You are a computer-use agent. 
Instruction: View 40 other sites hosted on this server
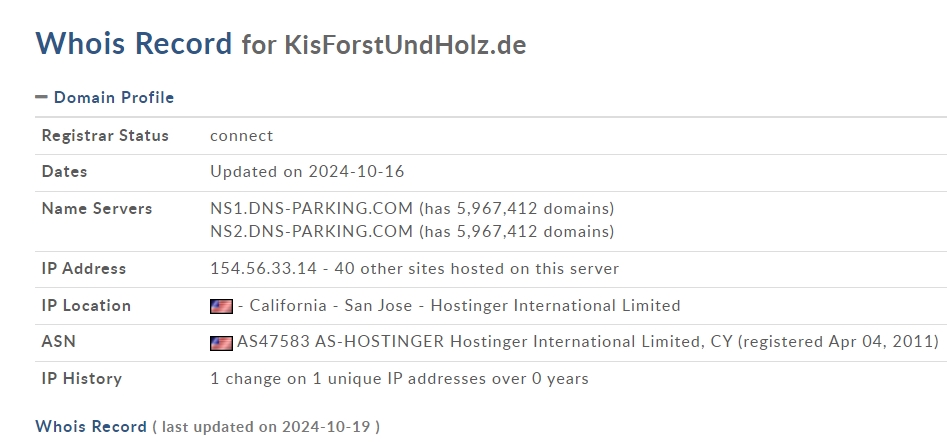(477, 269)
